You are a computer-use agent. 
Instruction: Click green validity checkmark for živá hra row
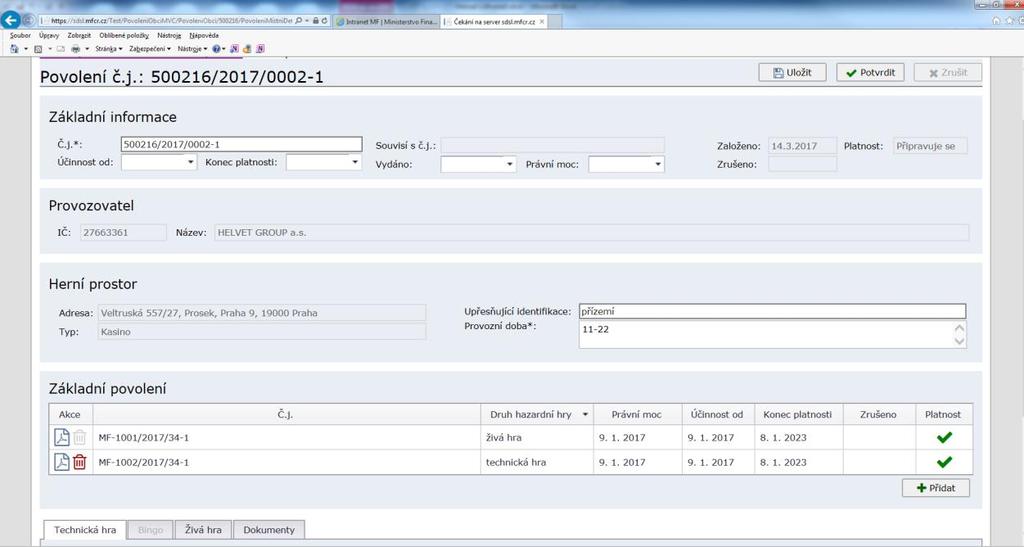coord(944,437)
